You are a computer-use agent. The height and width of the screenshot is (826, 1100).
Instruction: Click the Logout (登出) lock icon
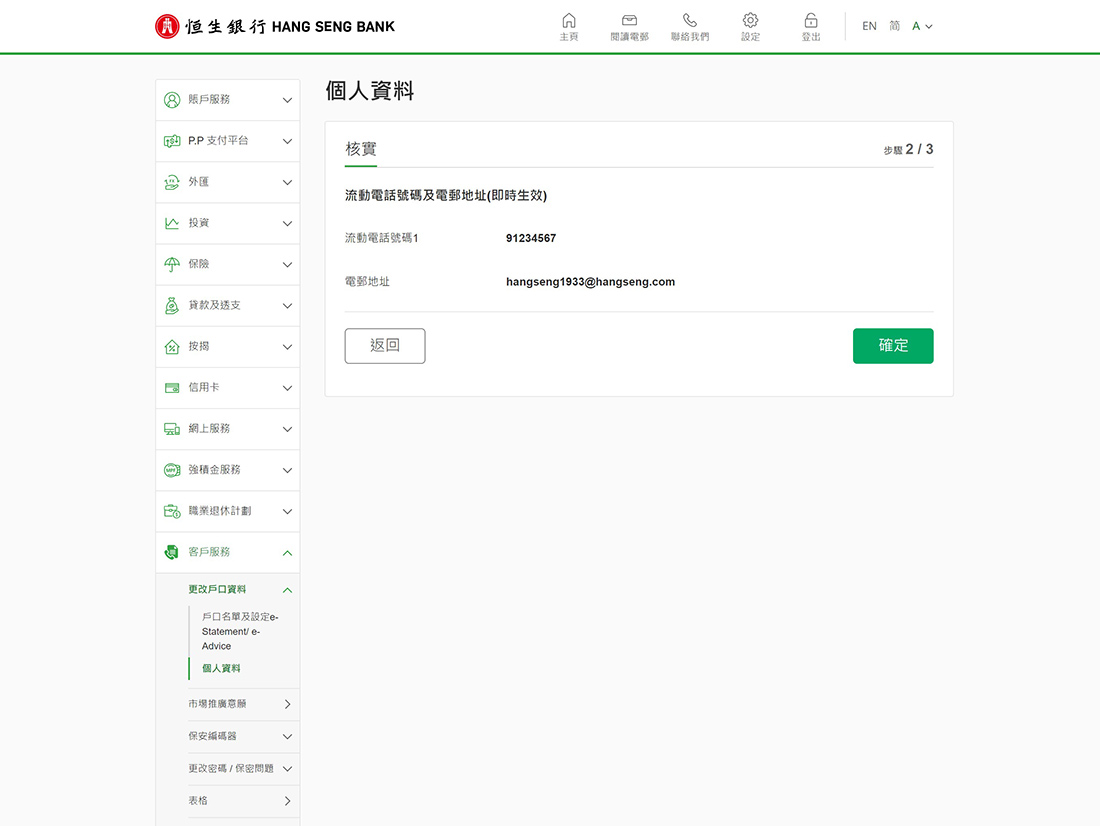(x=811, y=21)
